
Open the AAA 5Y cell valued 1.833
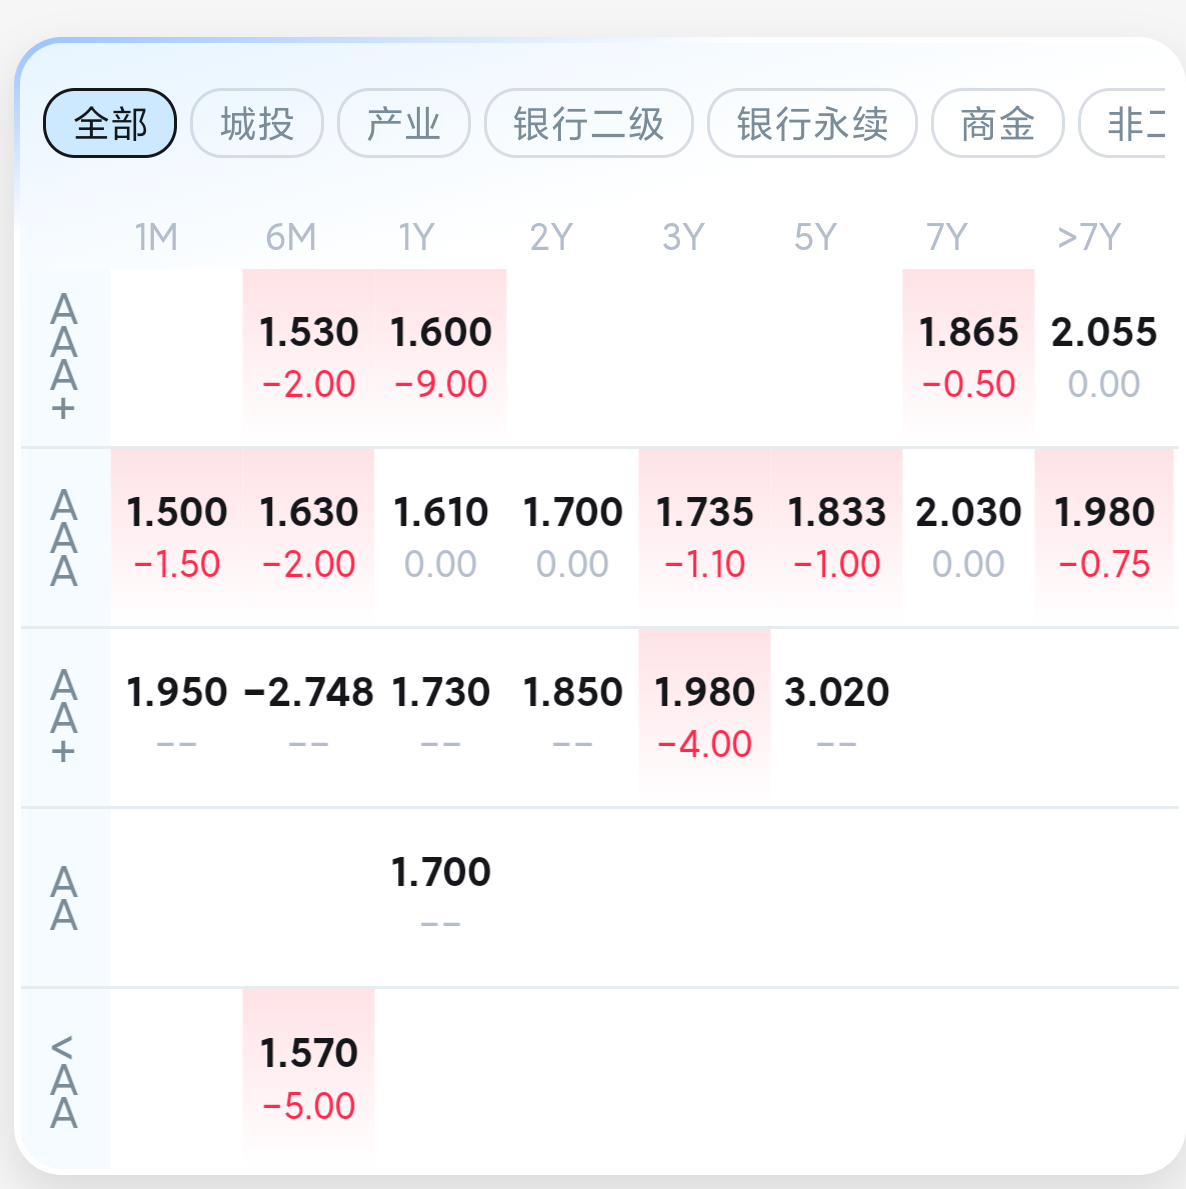click(x=836, y=537)
